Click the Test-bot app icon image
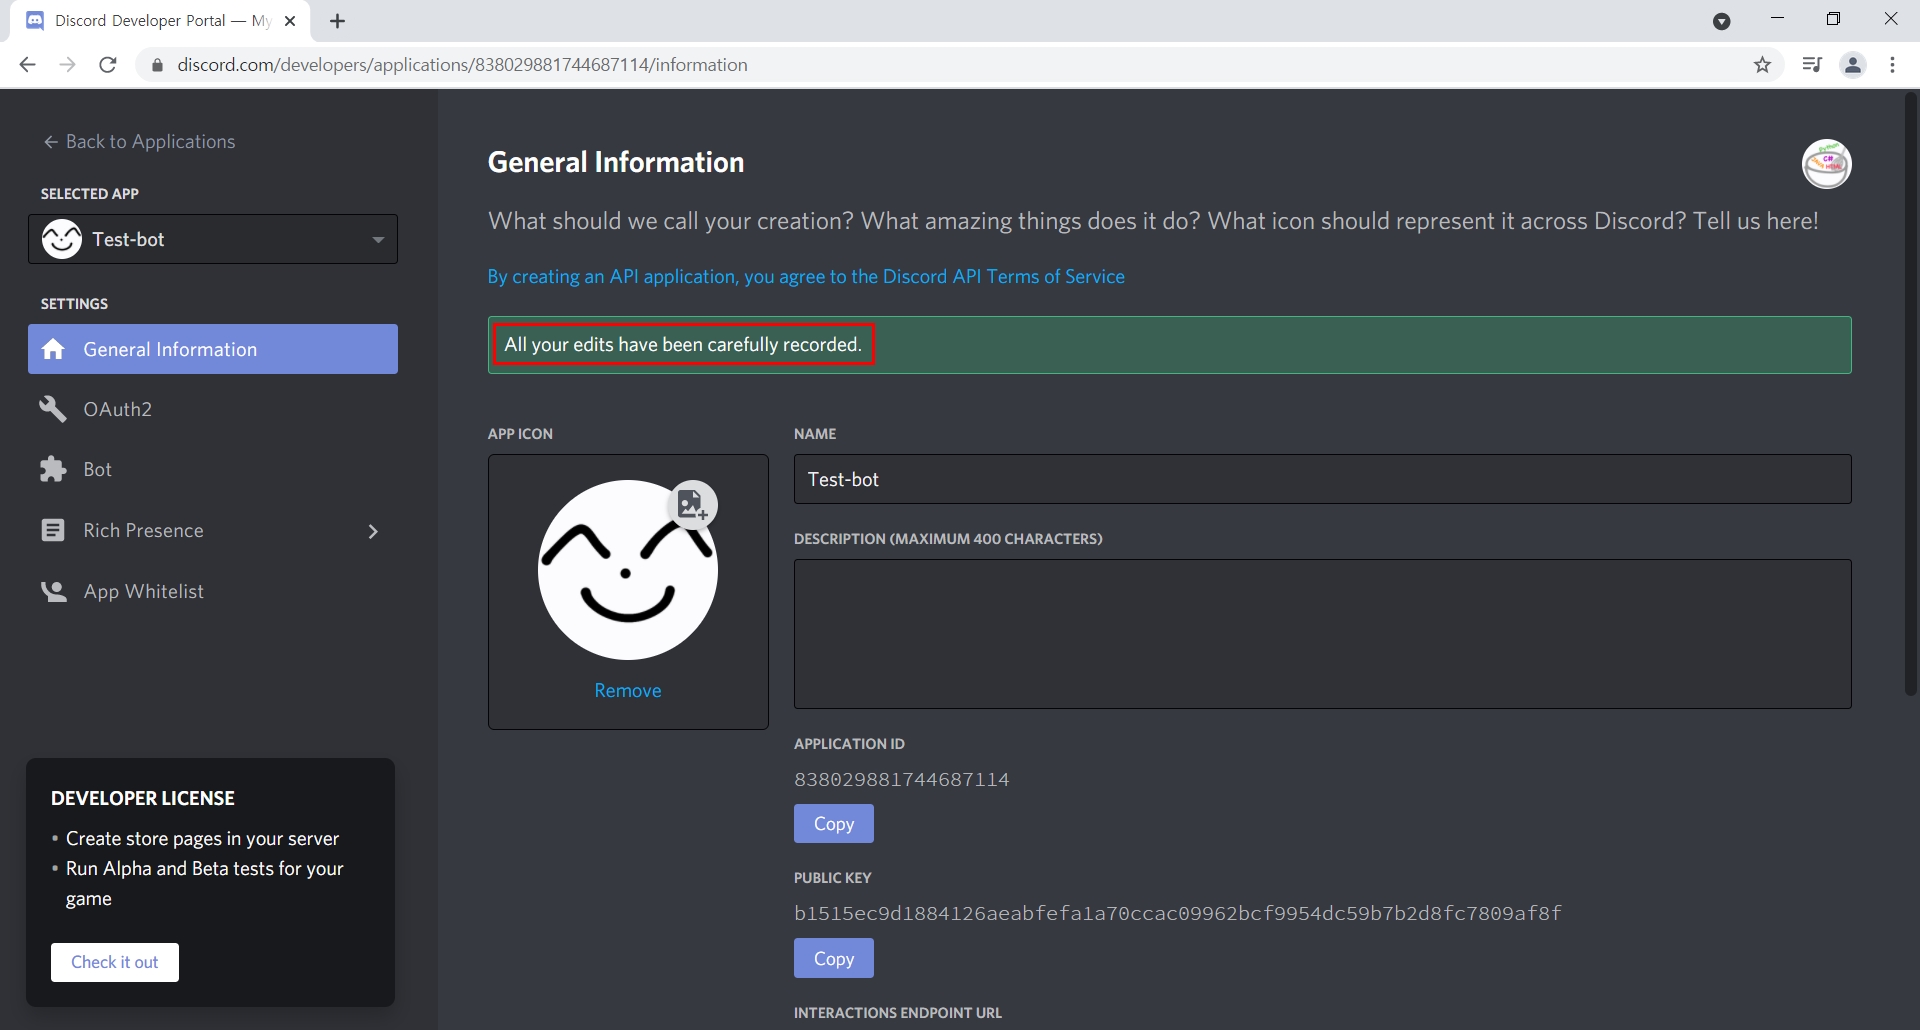The height and width of the screenshot is (1030, 1920). tap(628, 570)
